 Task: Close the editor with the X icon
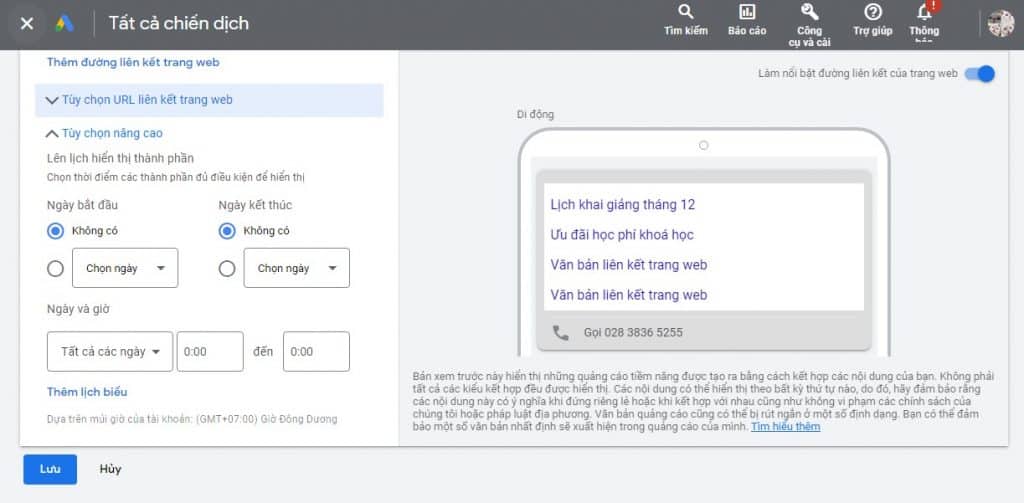pyautogui.click(x=27, y=24)
